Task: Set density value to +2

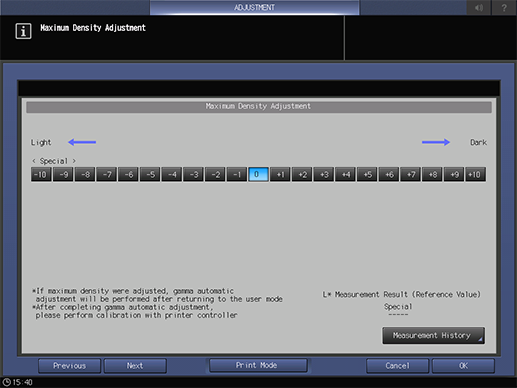Action: (x=302, y=174)
